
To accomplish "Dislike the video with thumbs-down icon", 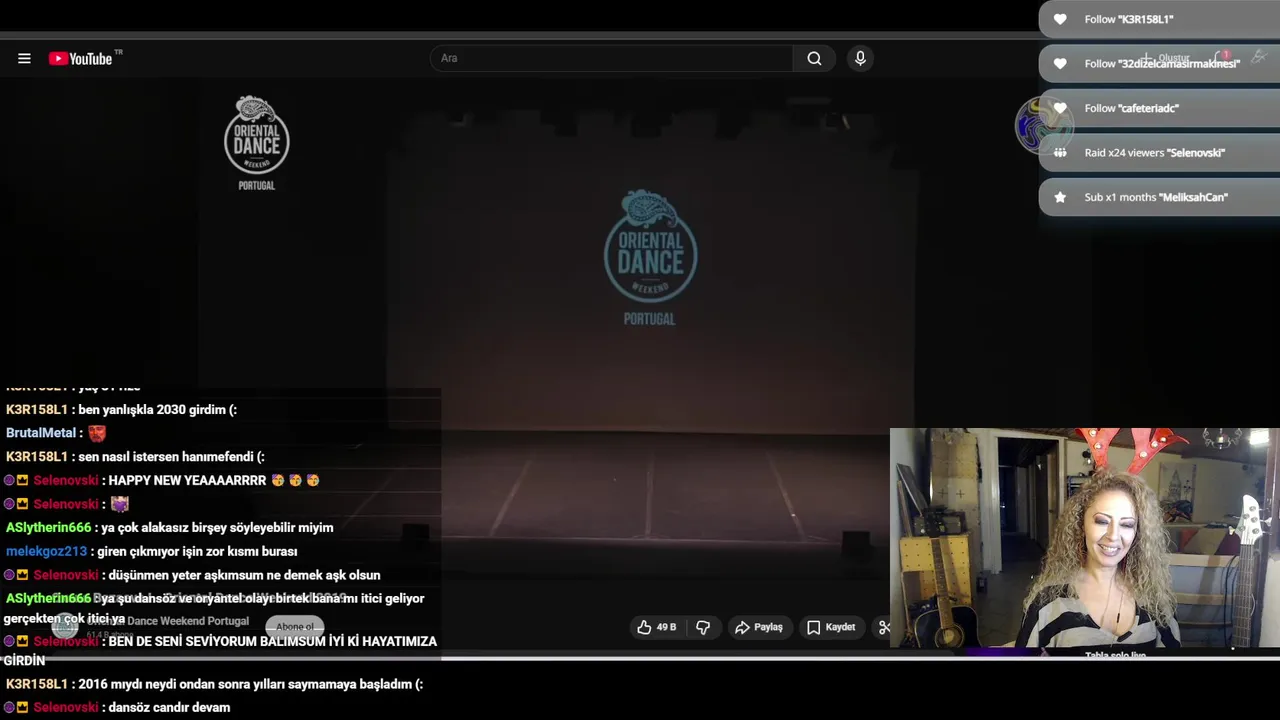I will tap(703, 627).
